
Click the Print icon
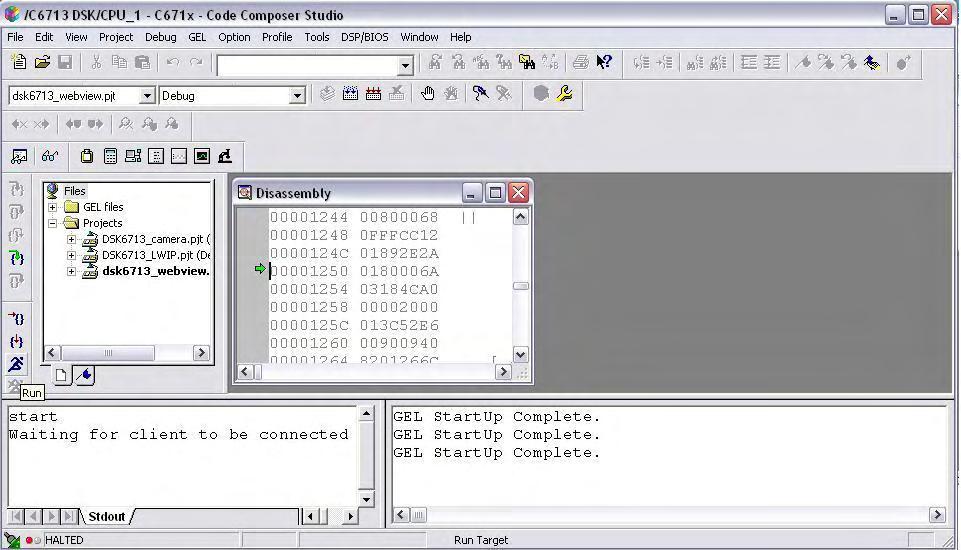580,62
